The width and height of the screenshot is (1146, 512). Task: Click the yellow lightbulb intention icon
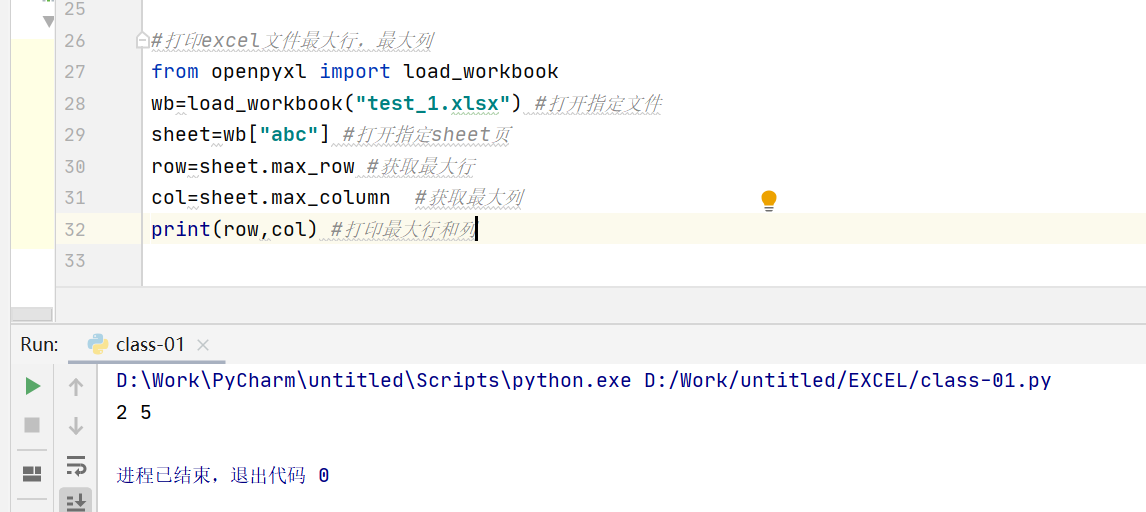[768, 200]
